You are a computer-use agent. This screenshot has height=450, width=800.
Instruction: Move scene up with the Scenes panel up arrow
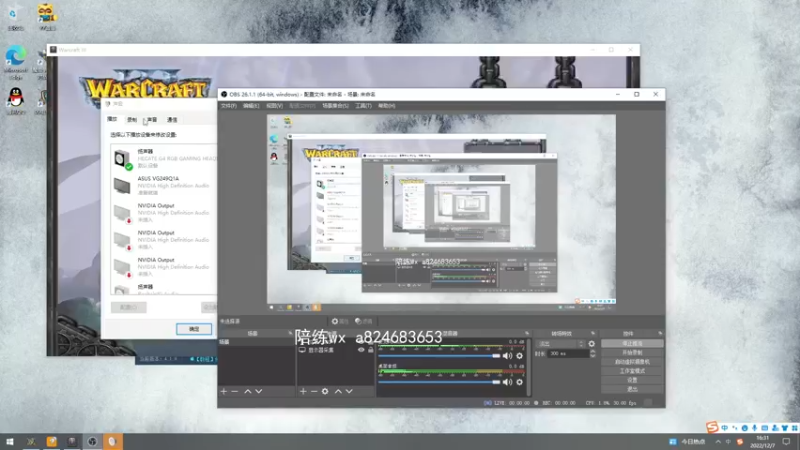coord(247,391)
